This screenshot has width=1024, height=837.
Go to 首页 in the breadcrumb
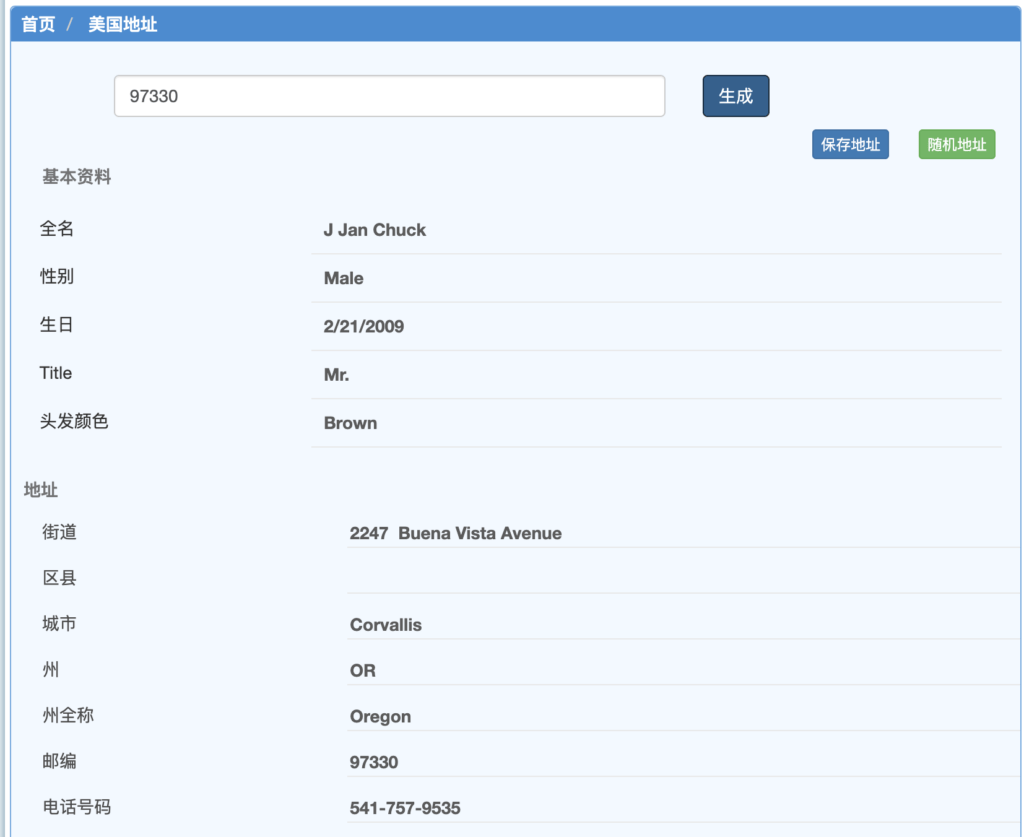pos(38,25)
